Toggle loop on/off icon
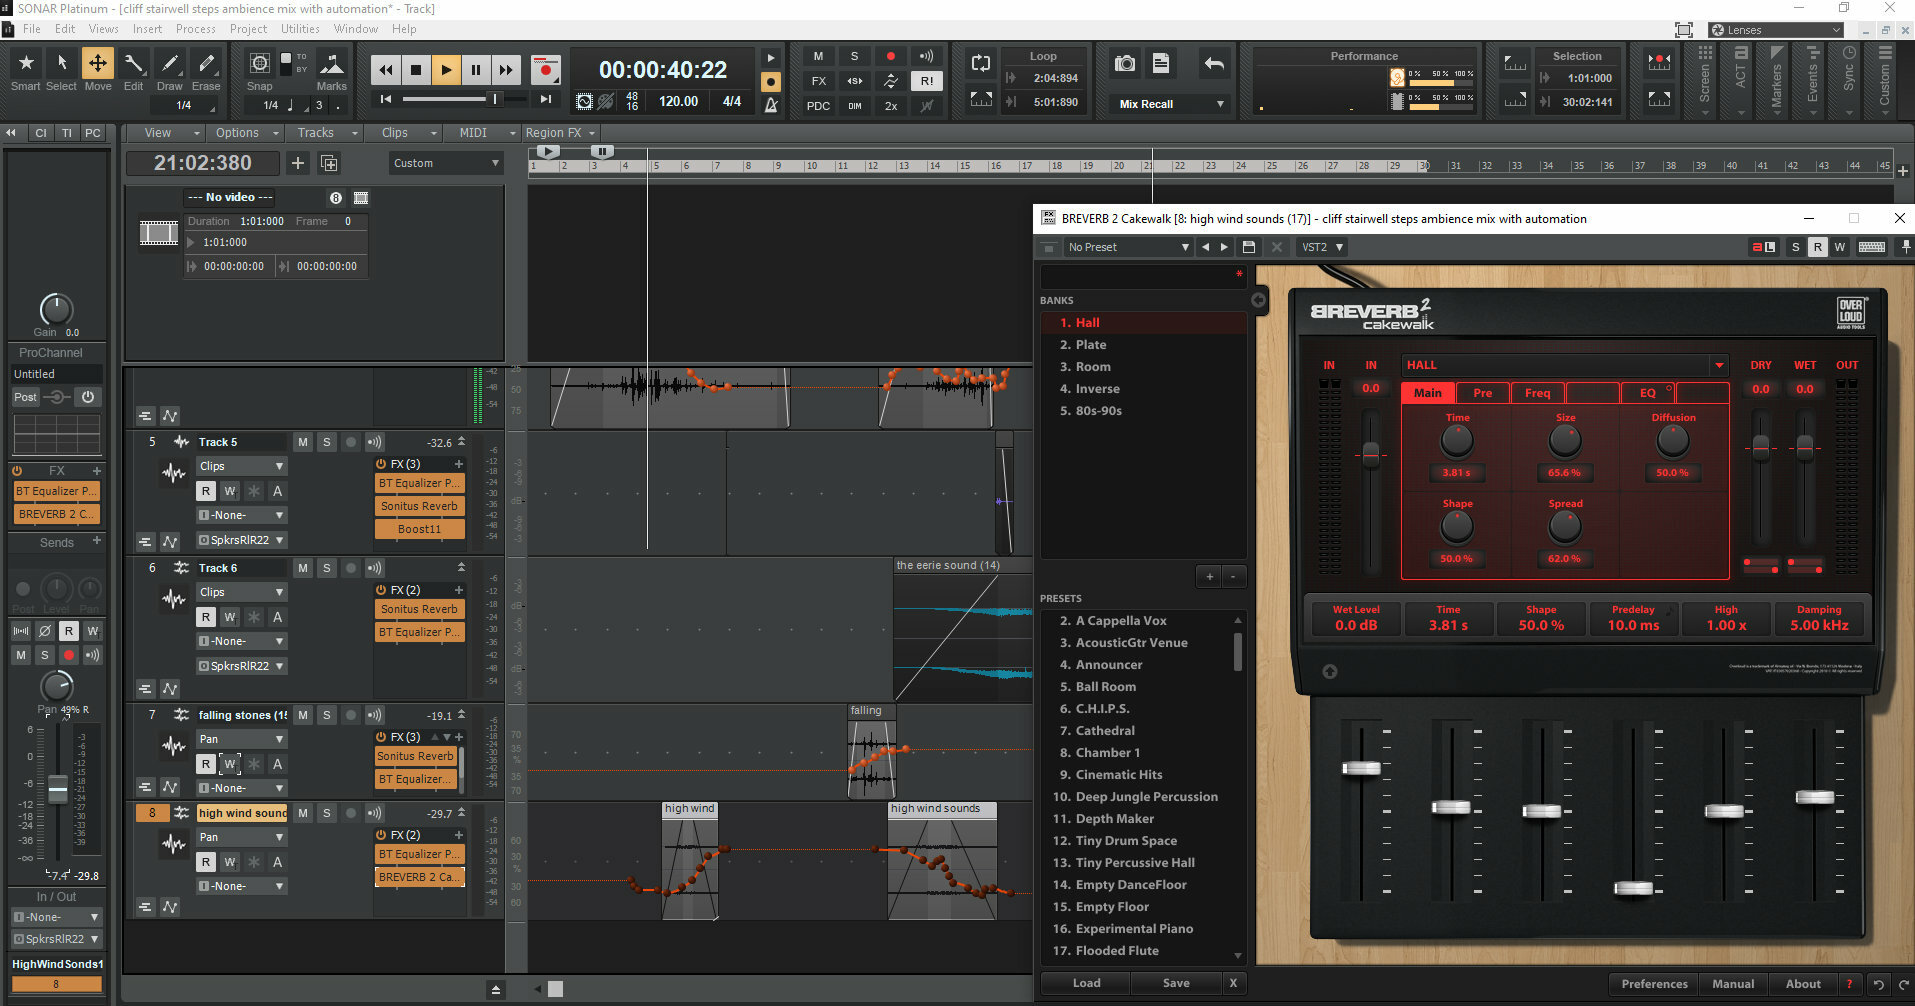Viewport: 1915px width, 1006px height. point(980,63)
